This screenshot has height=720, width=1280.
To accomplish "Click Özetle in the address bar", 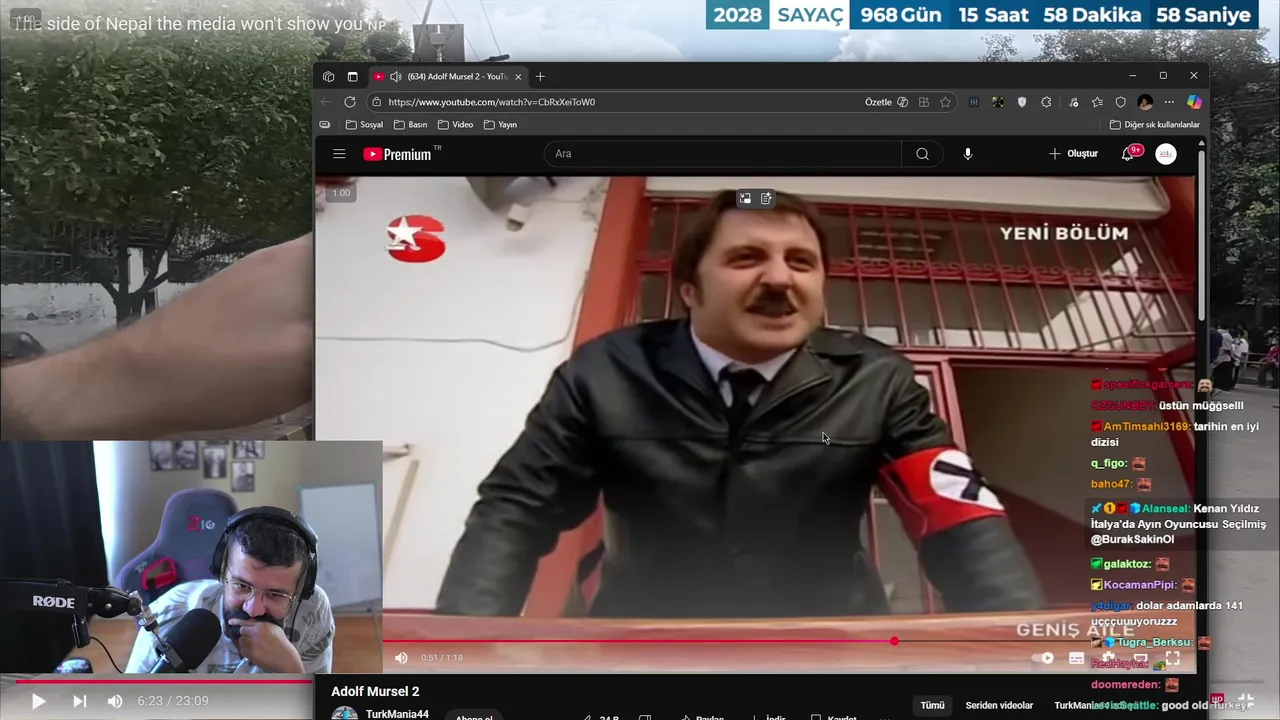I will tap(886, 102).
